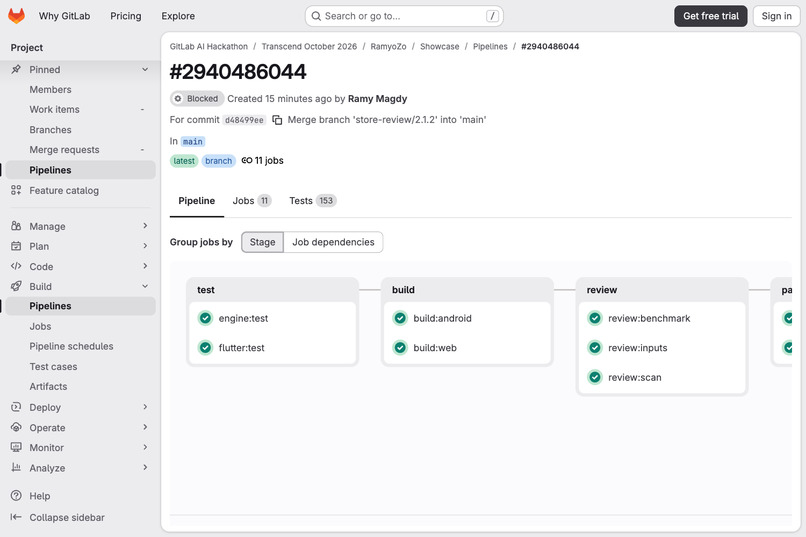Click the Build rocket icon
This screenshot has width=806, height=537.
(16, 286)
